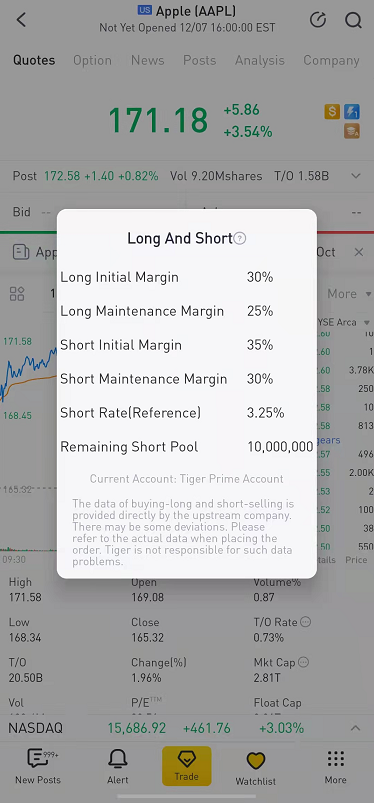
Task: Tap the yellow Trade button
Action: 186,766
